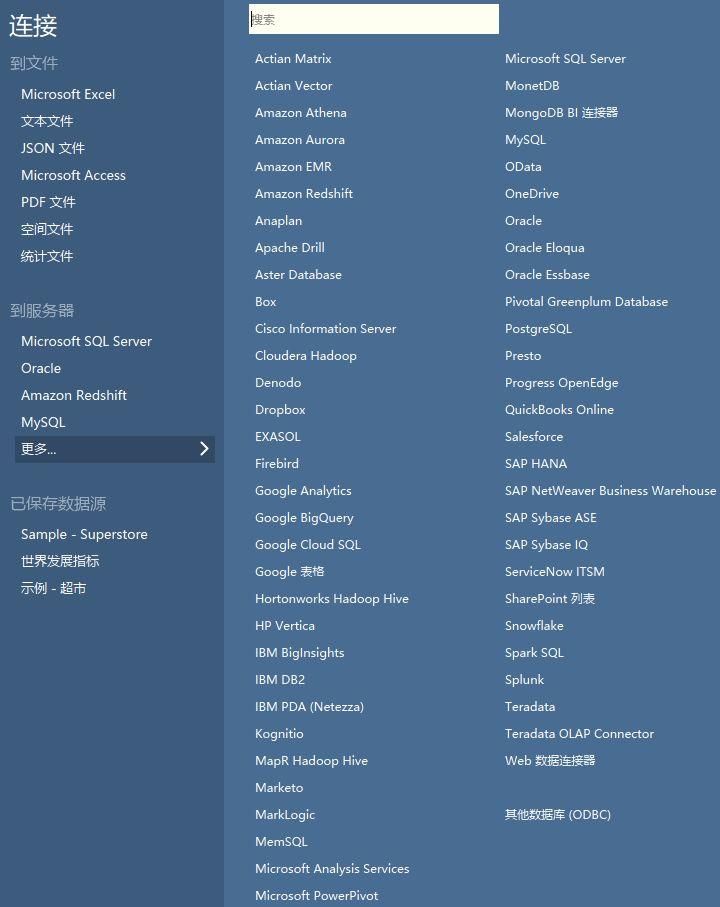This screenshot has width=720, height=907.
Task: Connect to Salesforce
Action: [x=534, y=437]
